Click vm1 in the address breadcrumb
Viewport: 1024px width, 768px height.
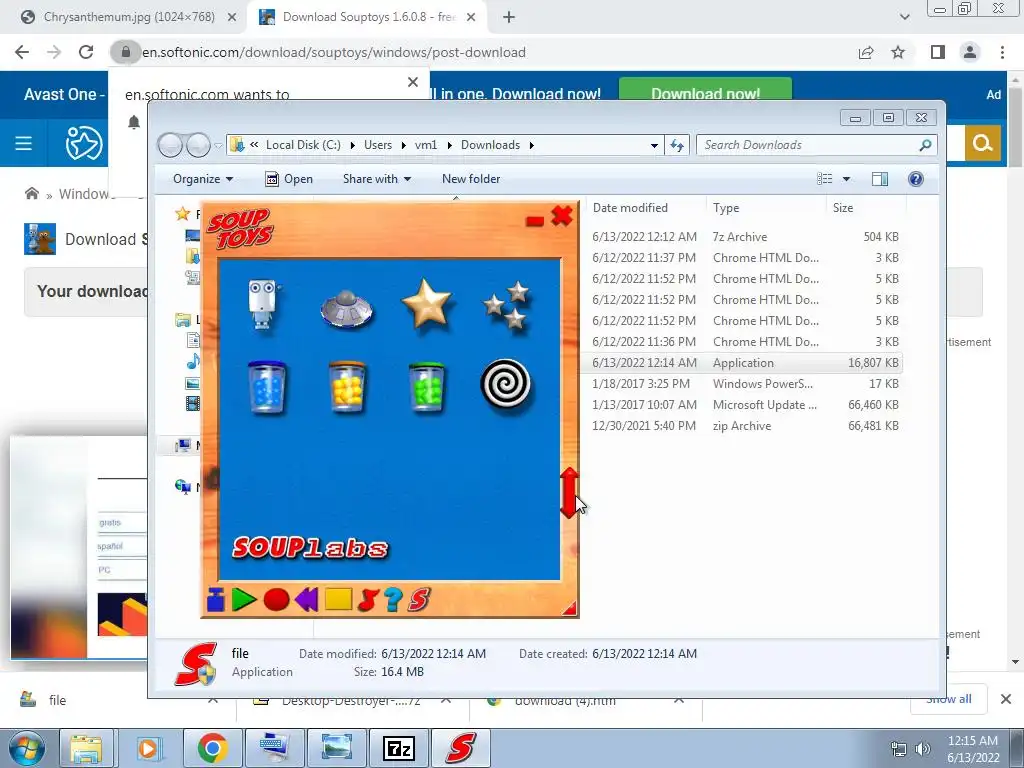(x=426, y=145)
